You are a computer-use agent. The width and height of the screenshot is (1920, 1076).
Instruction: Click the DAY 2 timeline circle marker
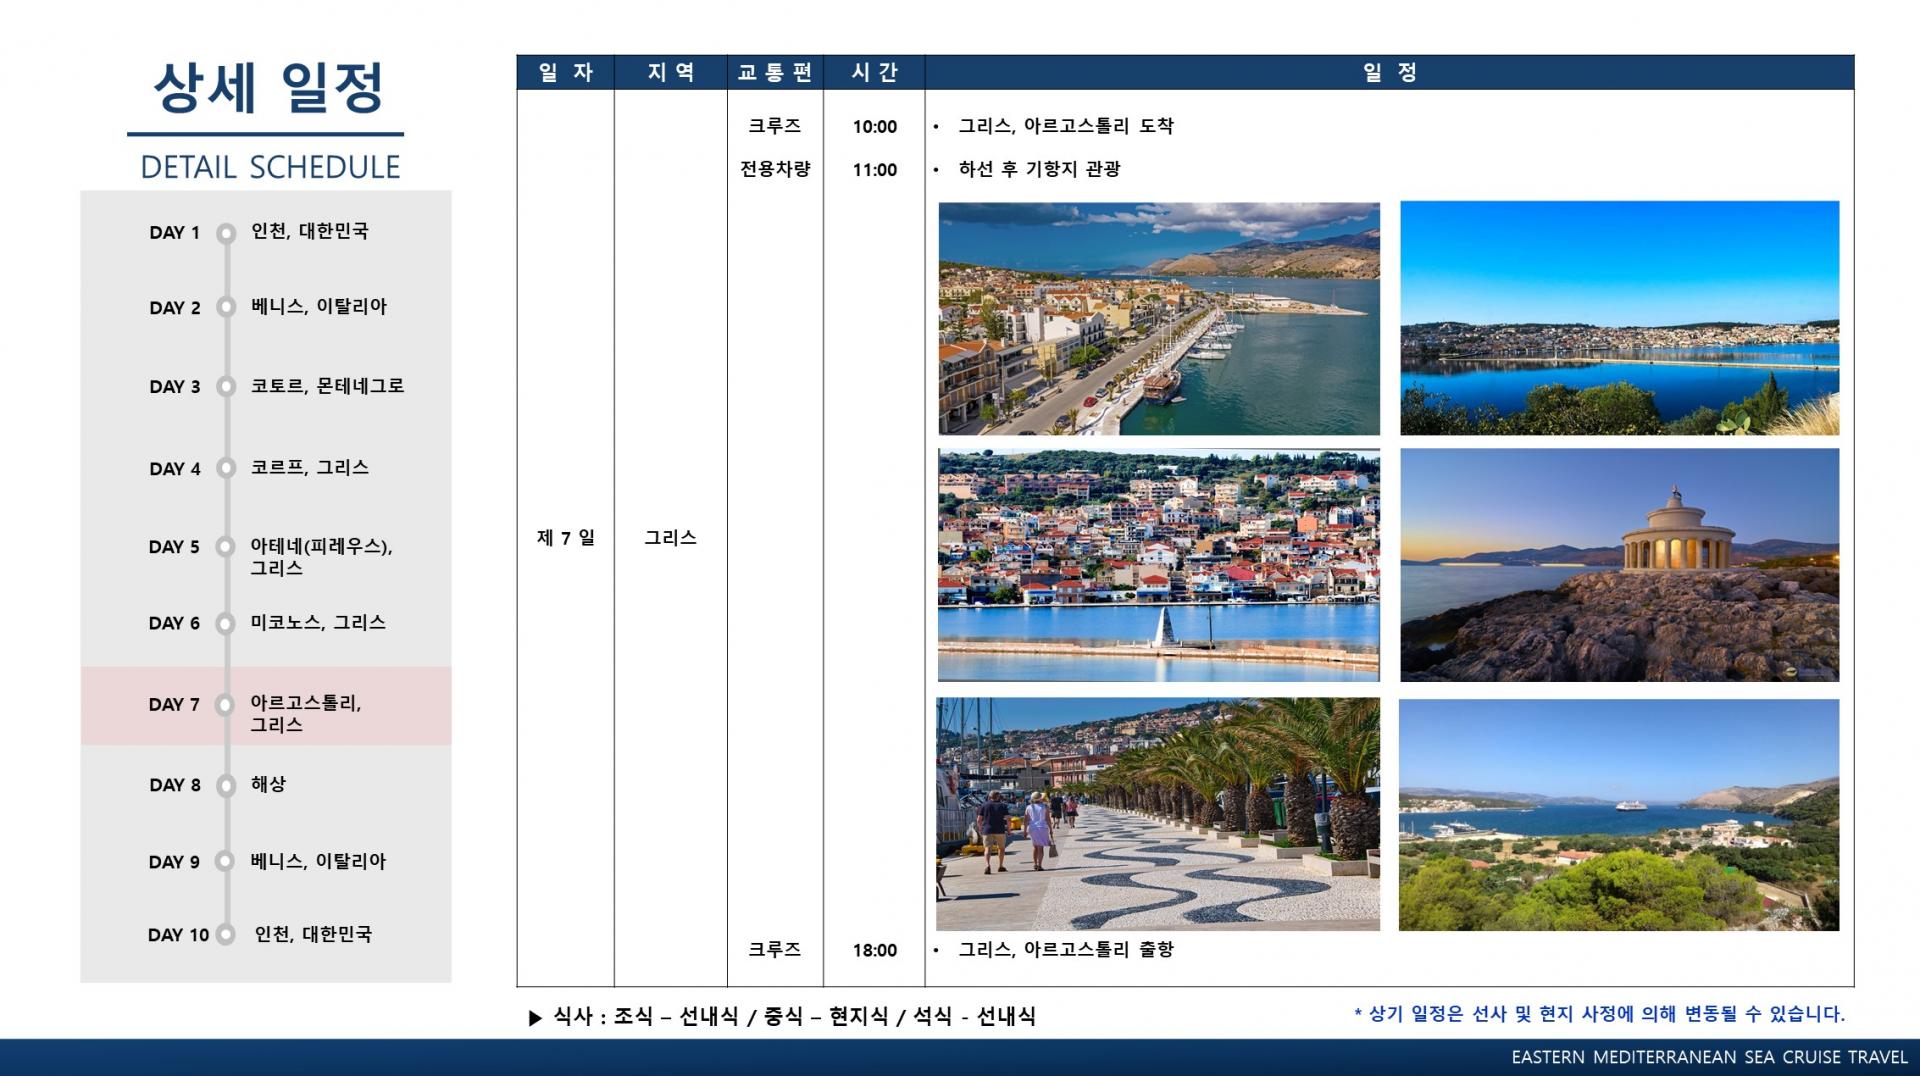[x=227, y=307]
